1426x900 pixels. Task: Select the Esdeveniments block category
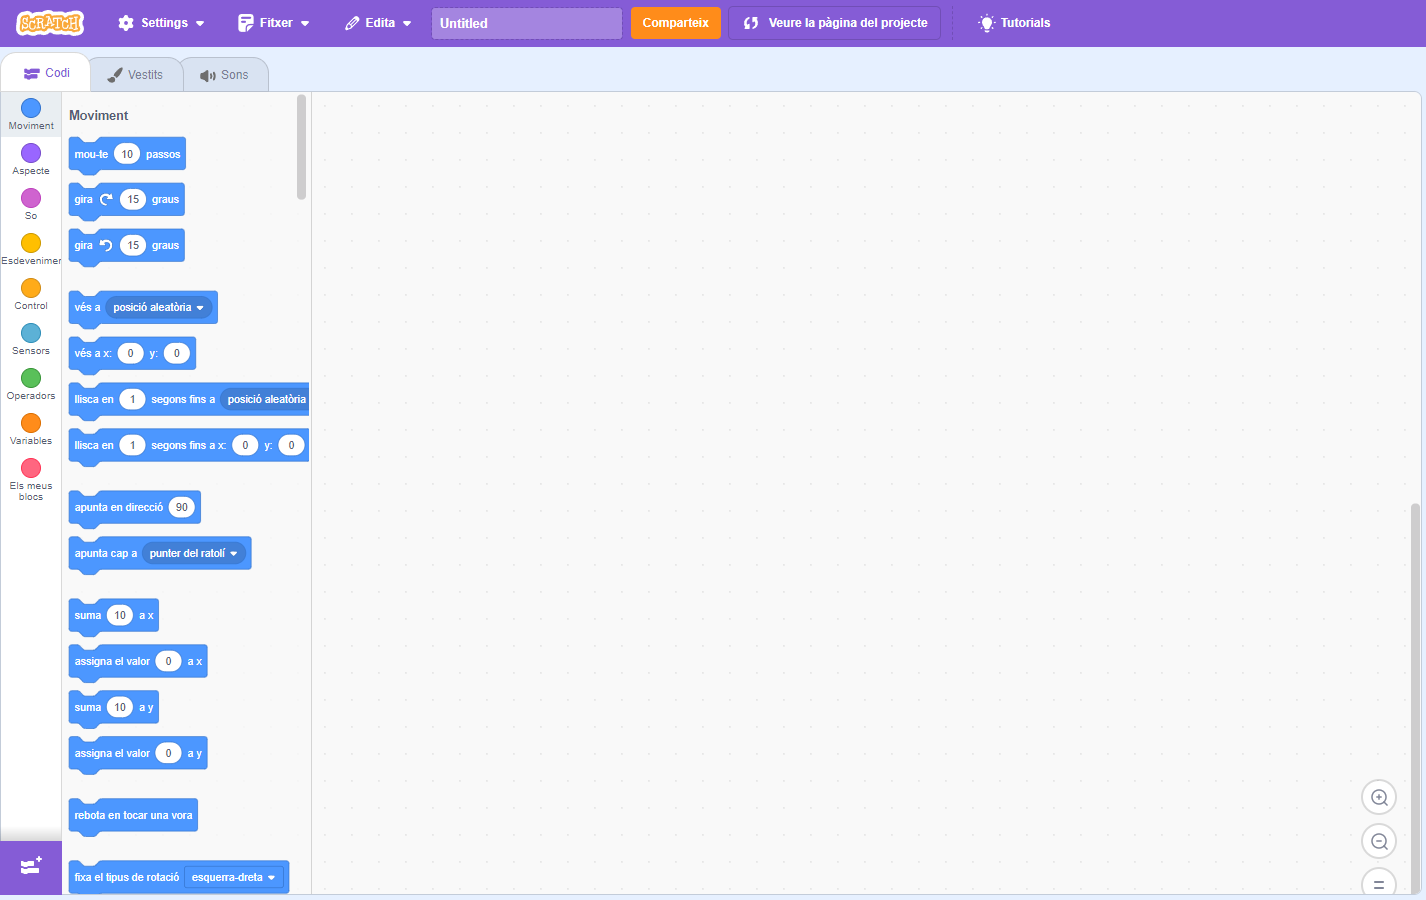(31, 248)
